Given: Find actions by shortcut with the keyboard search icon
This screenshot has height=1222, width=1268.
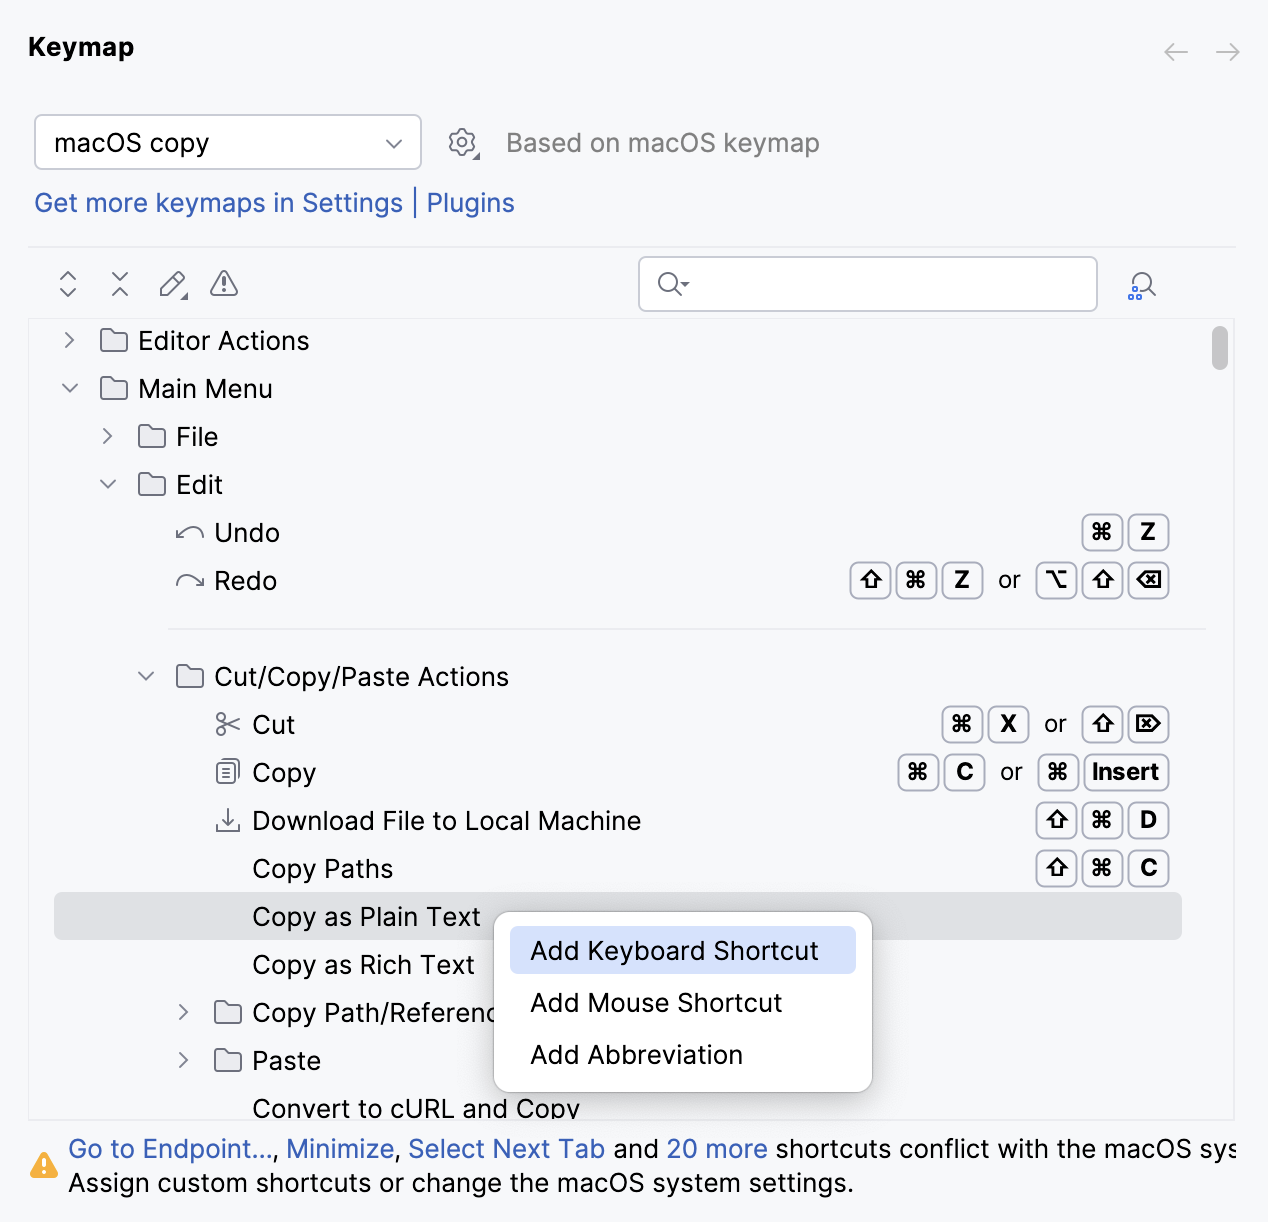Looking at the screenshot, I should [1140, 284].
